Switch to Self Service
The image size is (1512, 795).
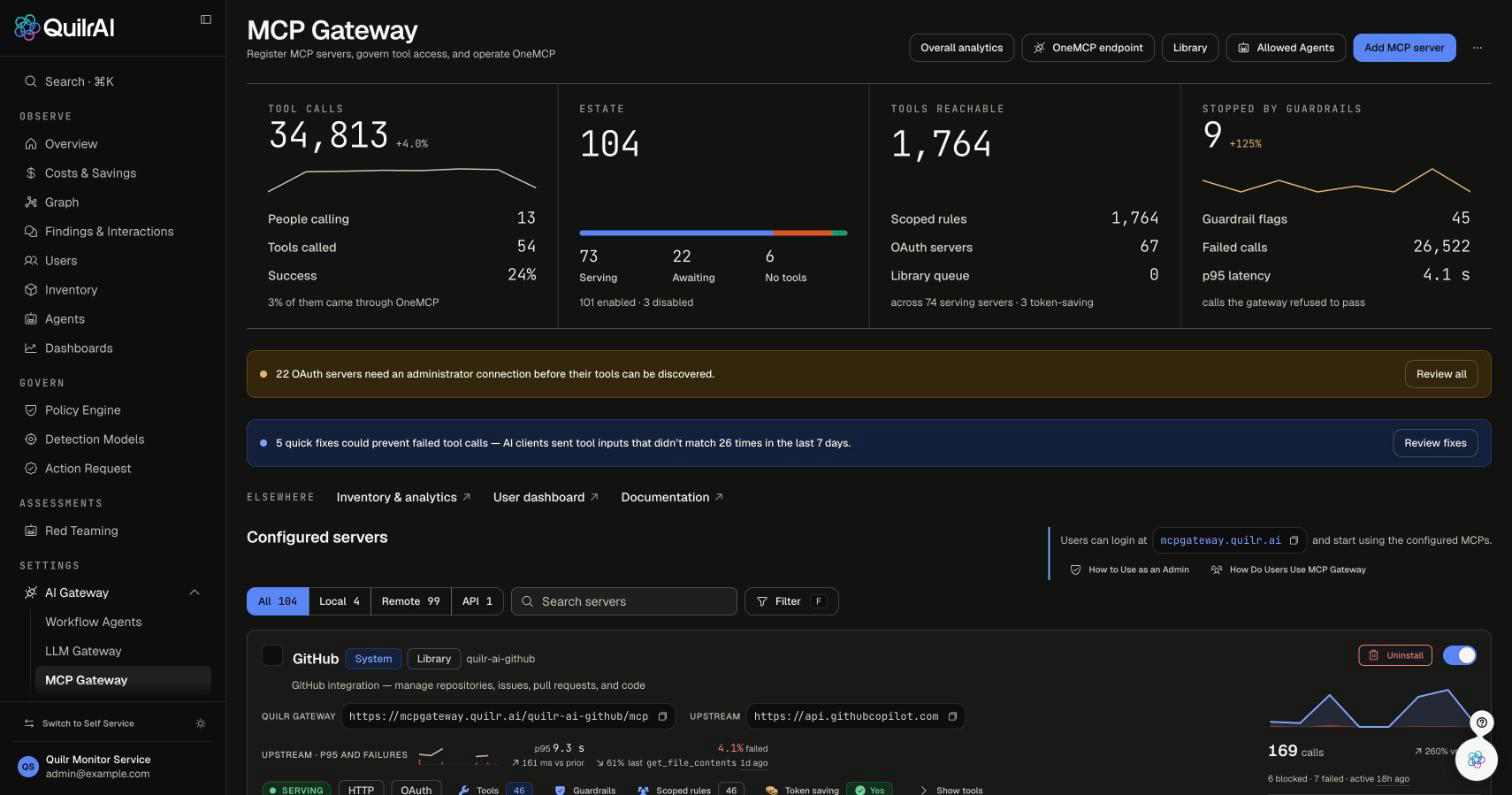80,723
